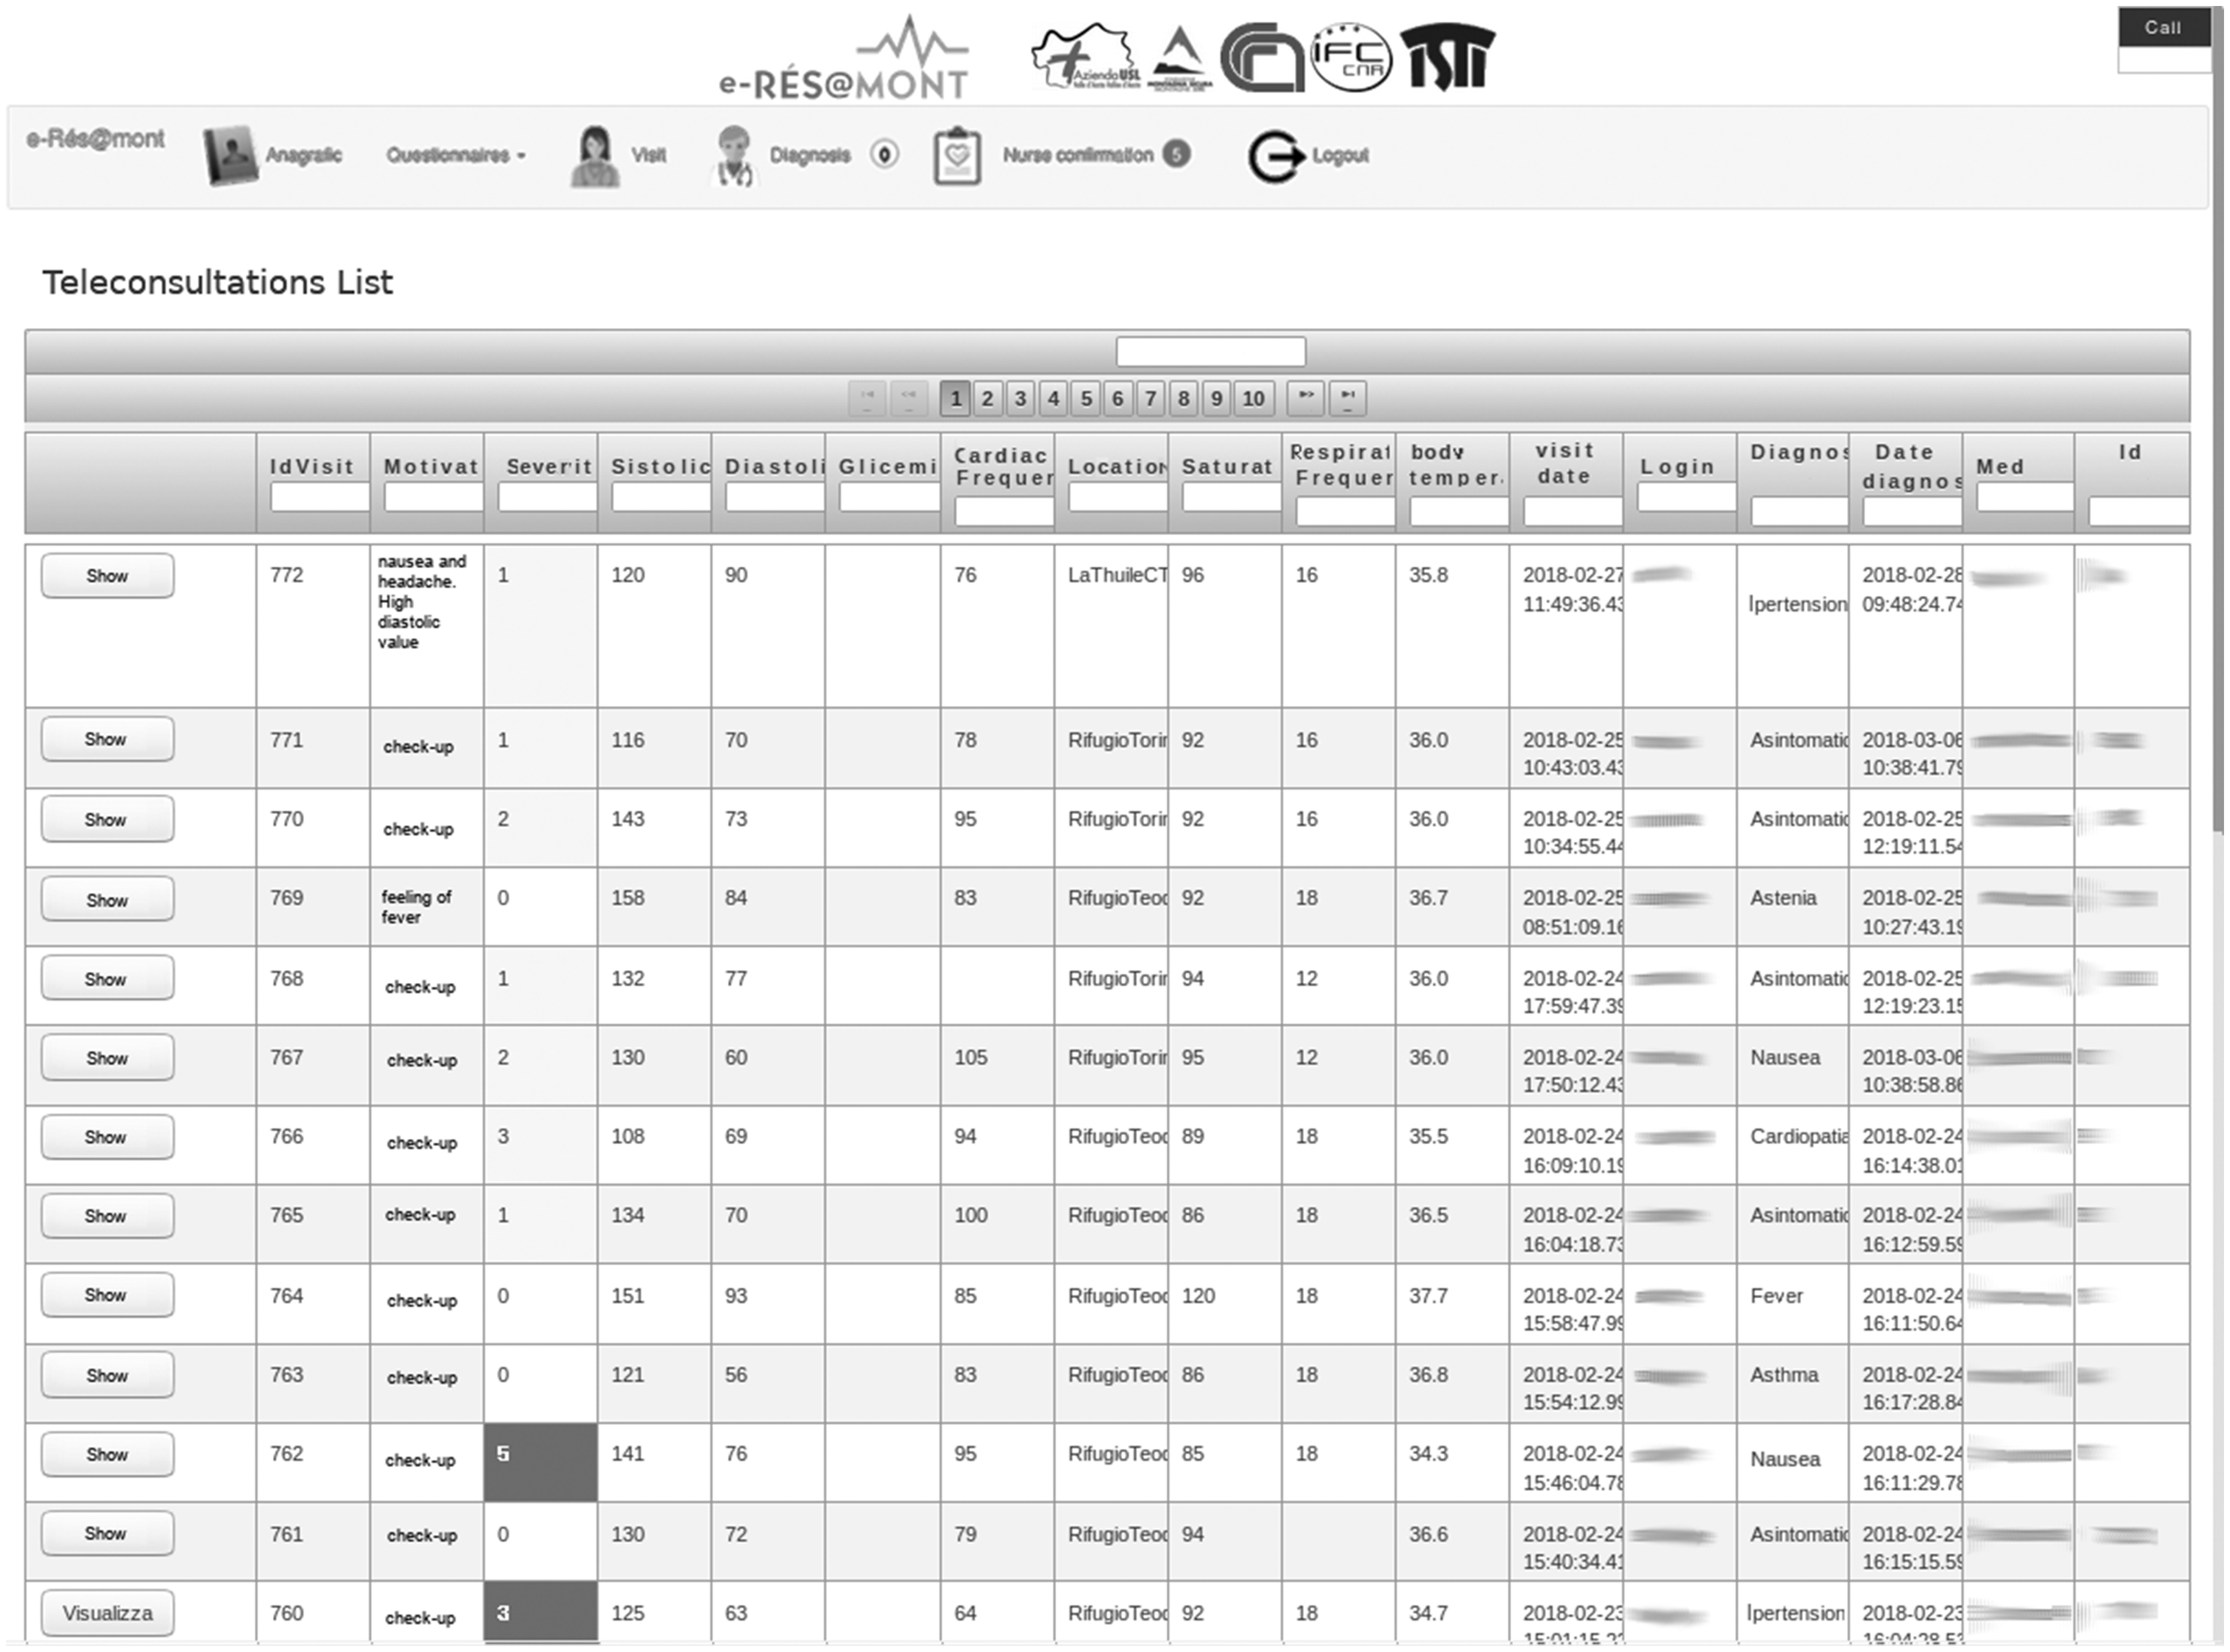2230x1652 pixels.
Task: Select page 5 in the paginator
Action: coord(1085,398)
